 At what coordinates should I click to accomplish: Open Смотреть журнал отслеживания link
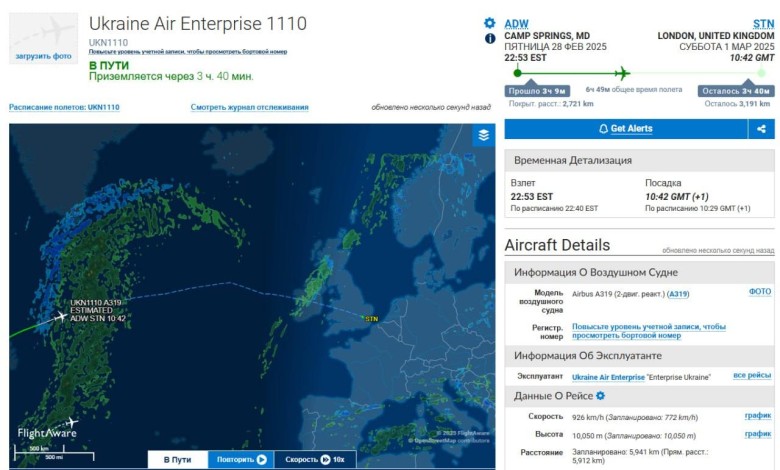click(x=249, y=107)
